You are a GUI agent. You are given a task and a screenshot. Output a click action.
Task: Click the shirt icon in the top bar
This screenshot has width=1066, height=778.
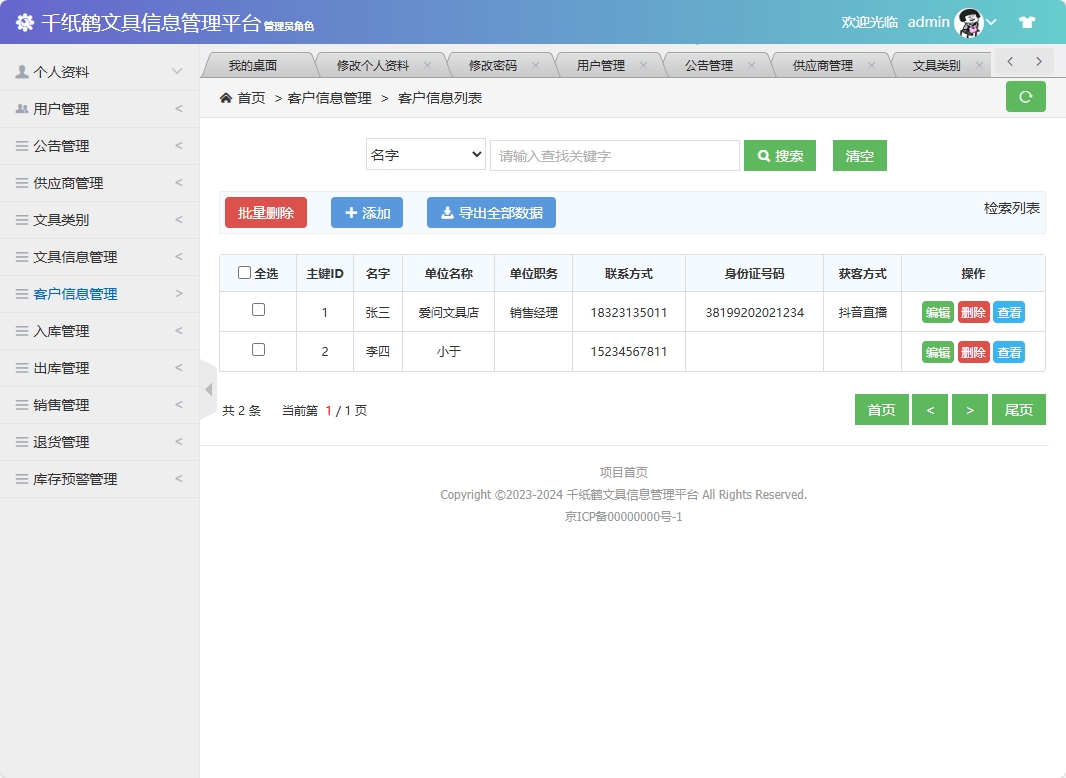coord(1027,21)
